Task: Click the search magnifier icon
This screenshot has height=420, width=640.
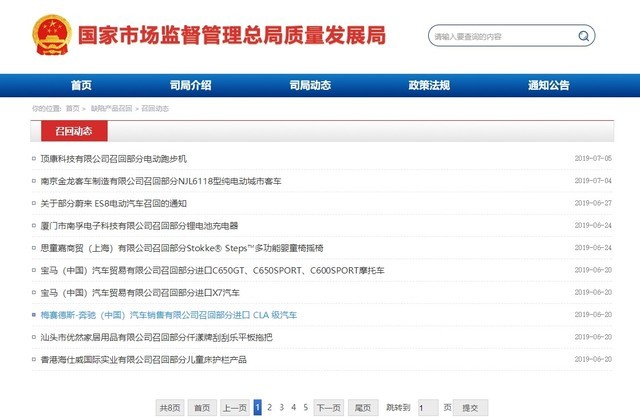Action: [584, 36]
